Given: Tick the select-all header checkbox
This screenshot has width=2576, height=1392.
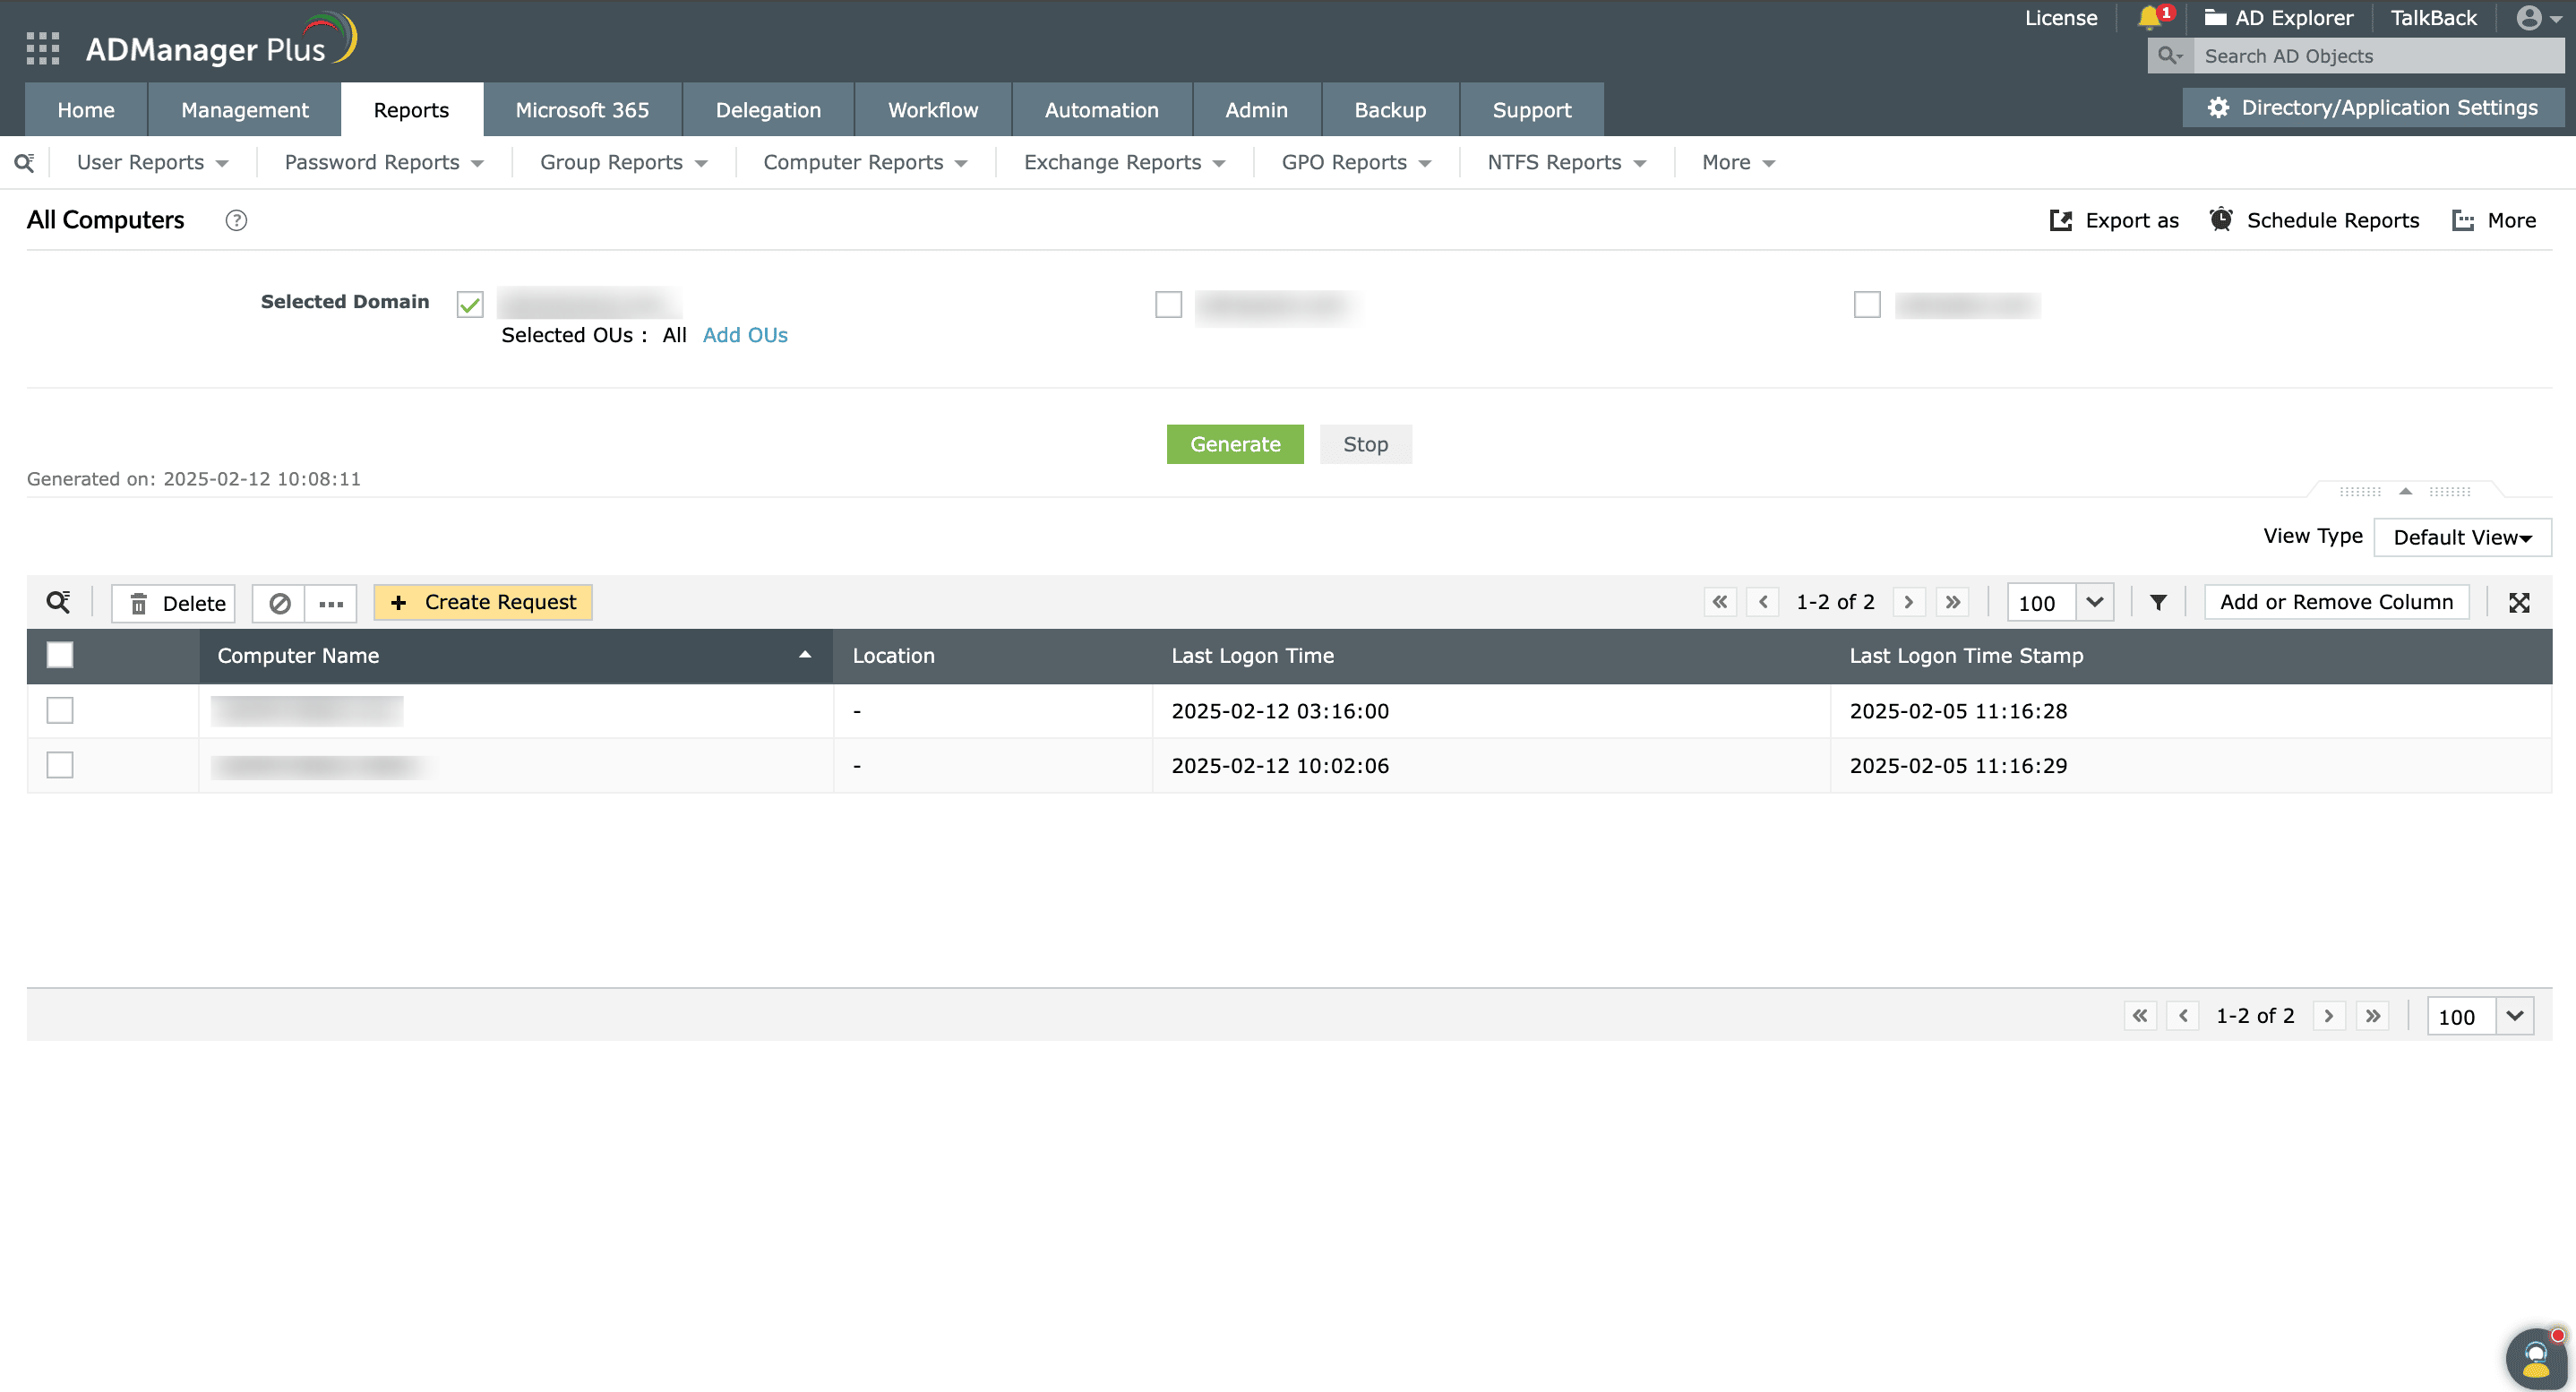Looking at the screenshot, I should (60, 655).
